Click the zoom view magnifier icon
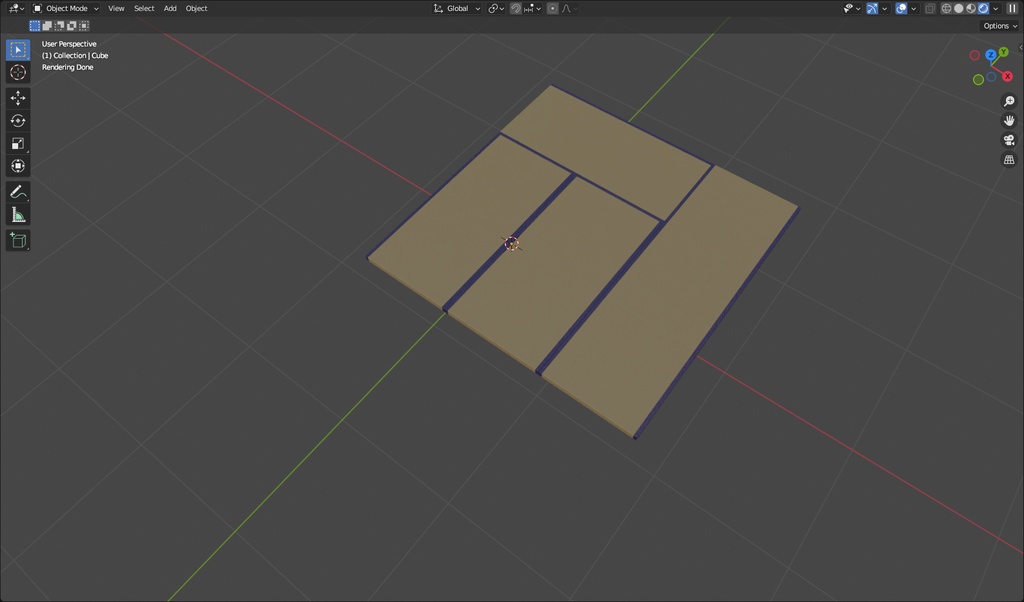Viewport: 1024px width, 602px height. click(1009, 101)
